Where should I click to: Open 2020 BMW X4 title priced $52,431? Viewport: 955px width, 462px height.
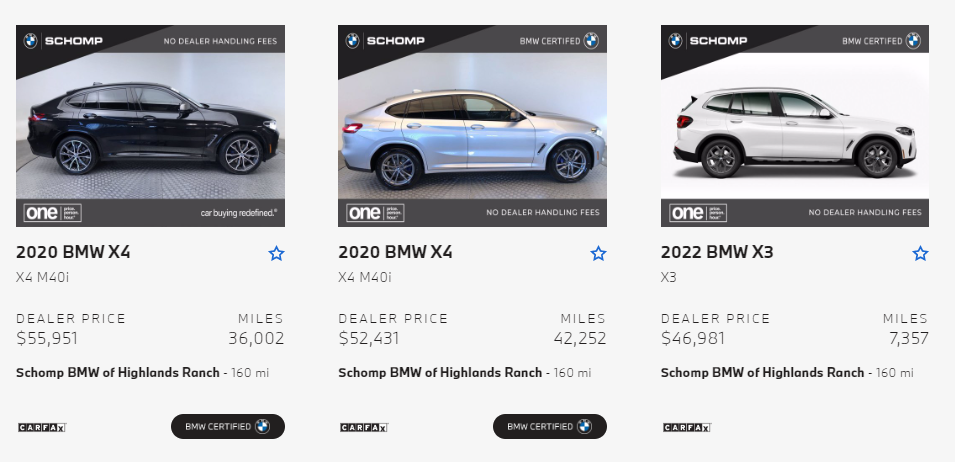pos(395,252)
